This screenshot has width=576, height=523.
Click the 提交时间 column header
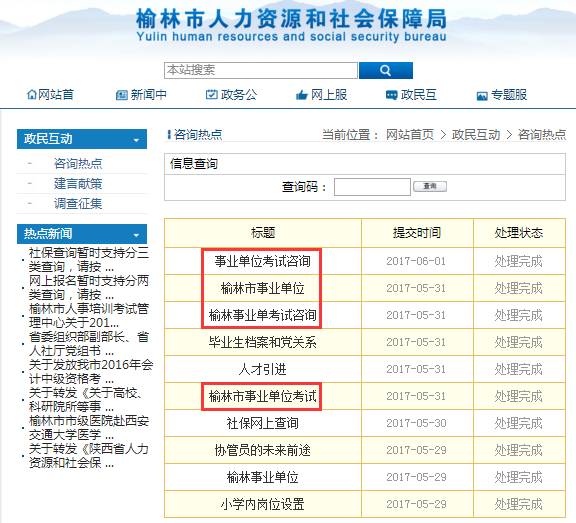pyautogui.click(x=417, y=233)
